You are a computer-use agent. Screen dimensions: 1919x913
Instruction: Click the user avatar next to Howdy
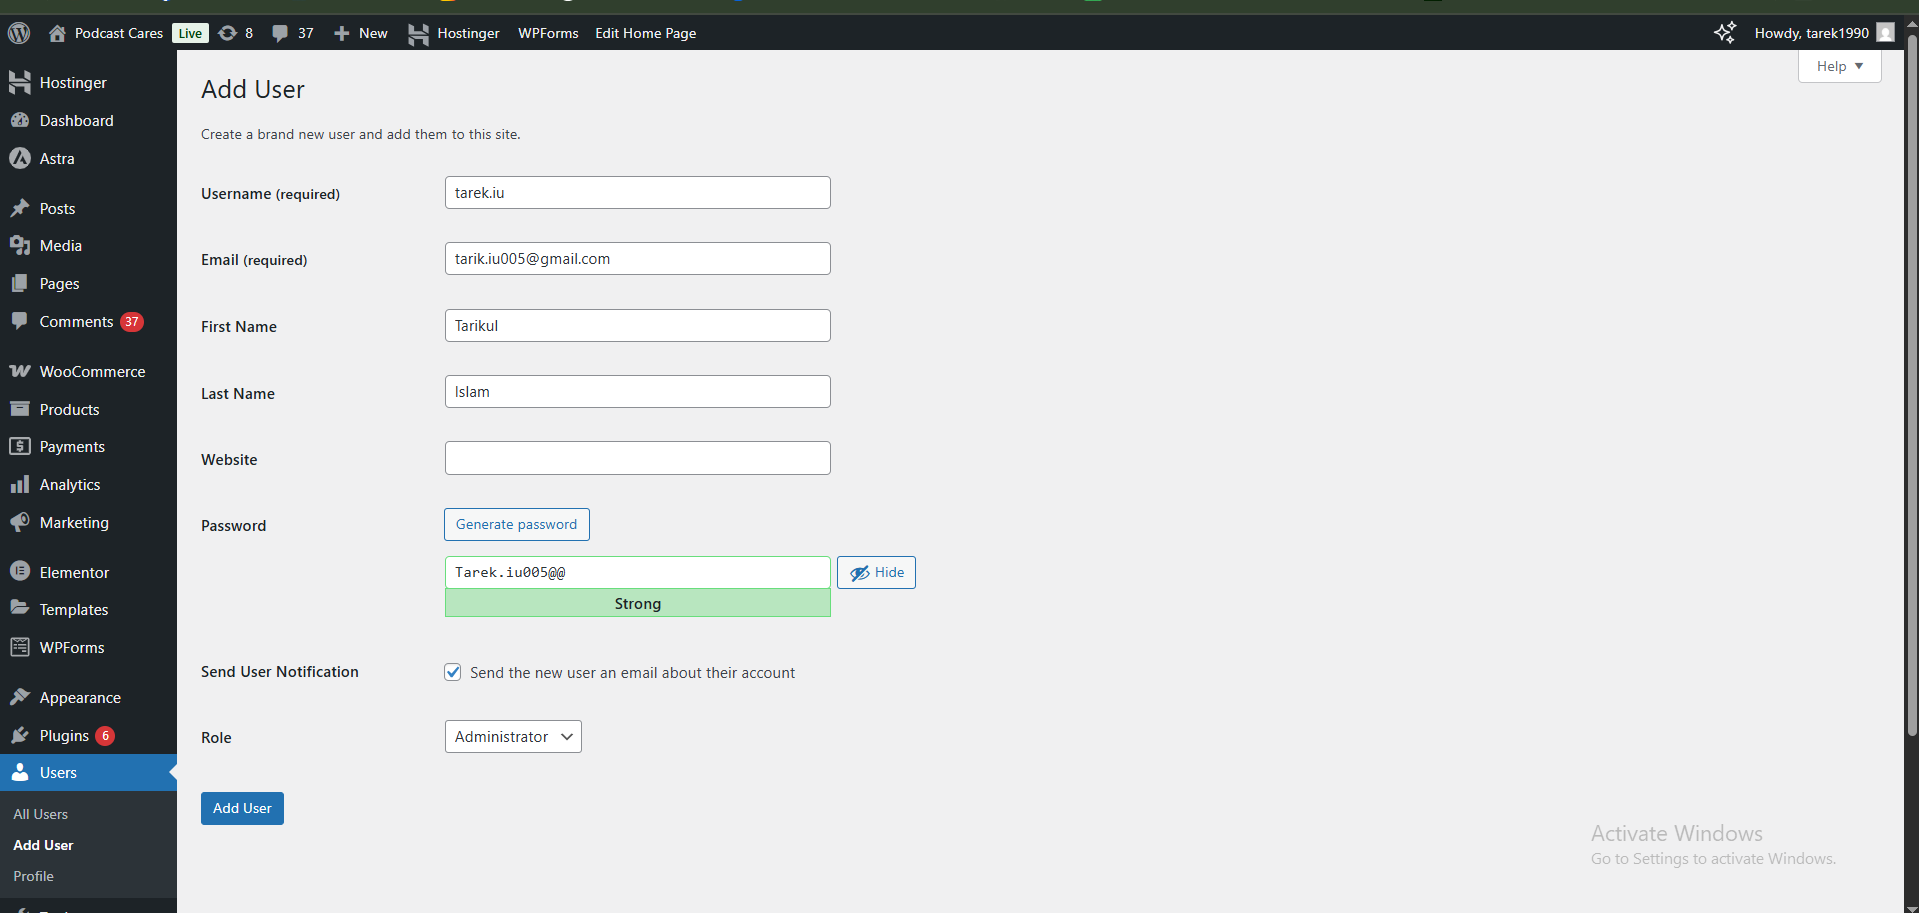point(1885,33)
